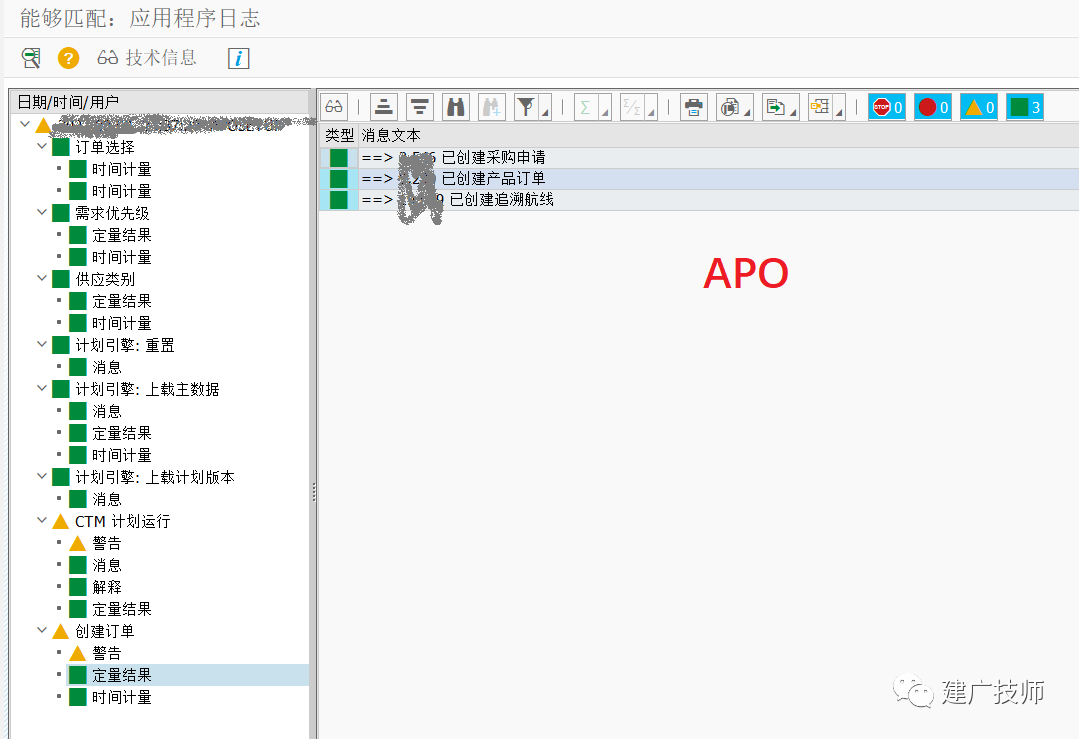
Task: Select the 解释 tree item
Action: click(107, 588)
